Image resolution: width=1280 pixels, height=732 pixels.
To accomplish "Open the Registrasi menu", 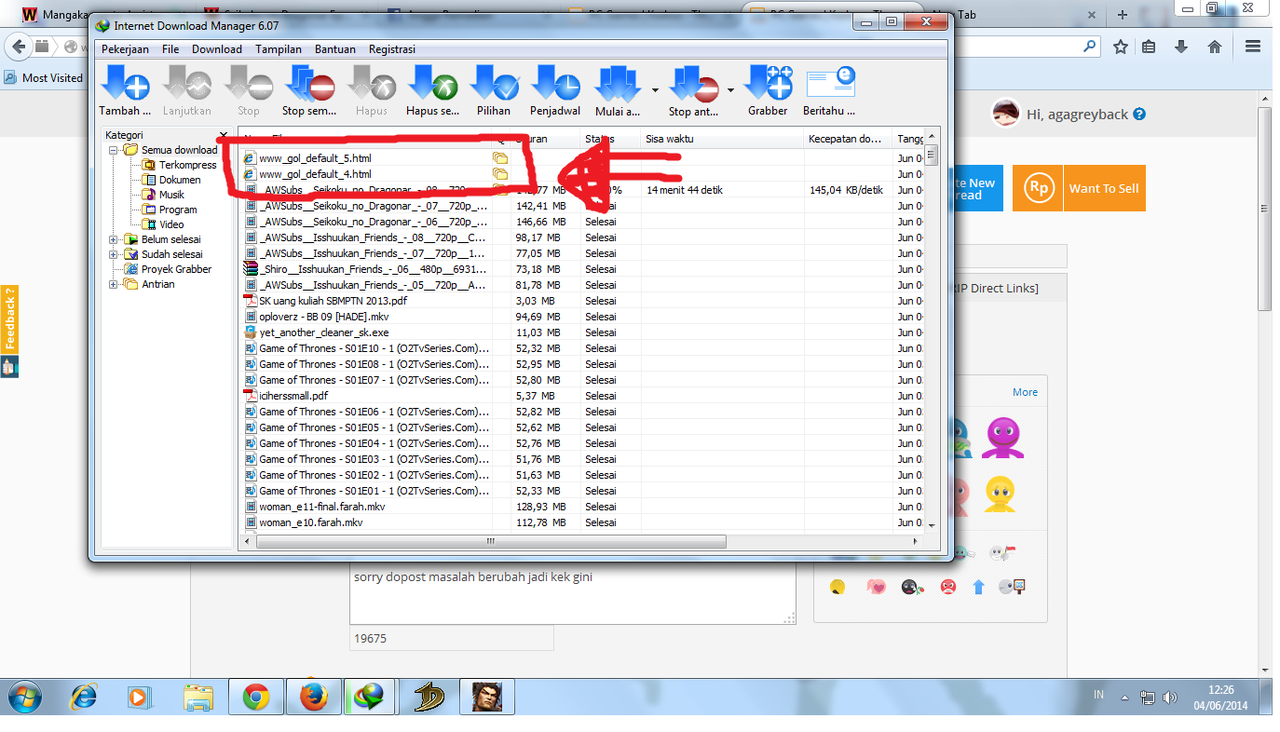I will click(392, 49).
